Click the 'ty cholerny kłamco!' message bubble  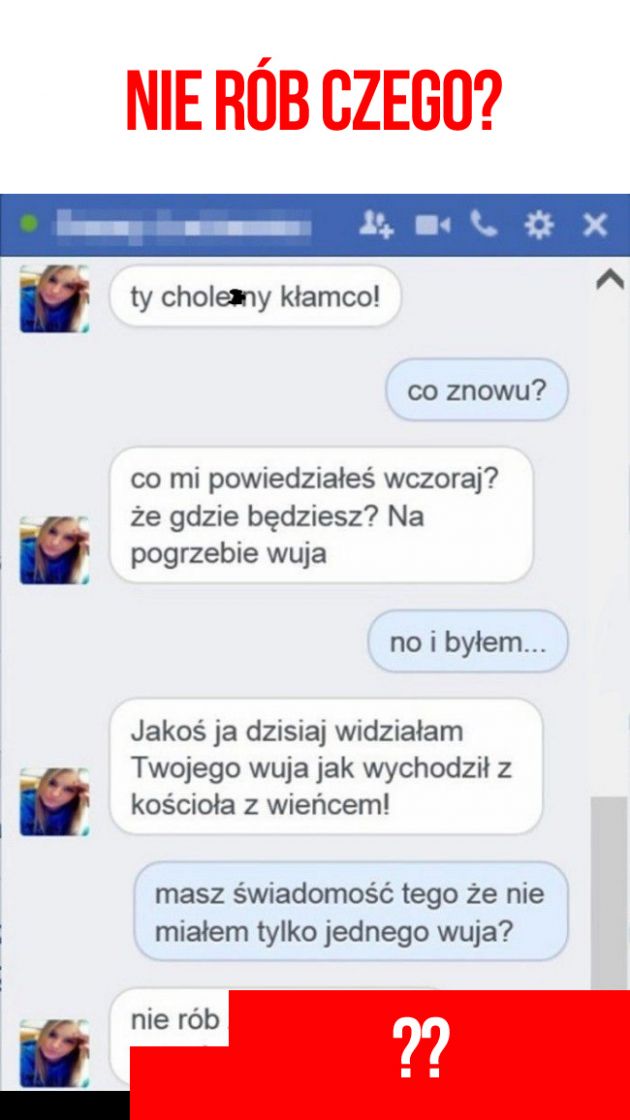pos(255,297)
